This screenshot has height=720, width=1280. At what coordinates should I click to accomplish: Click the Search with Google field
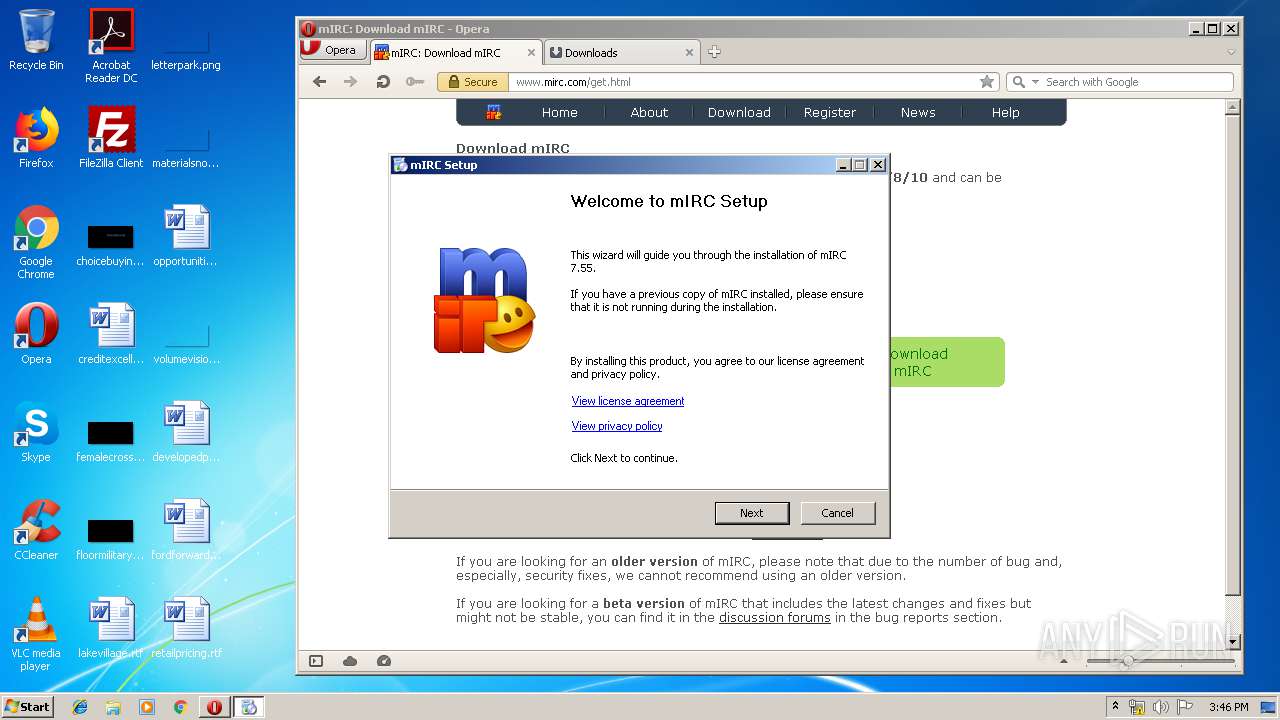point(1135,82)
